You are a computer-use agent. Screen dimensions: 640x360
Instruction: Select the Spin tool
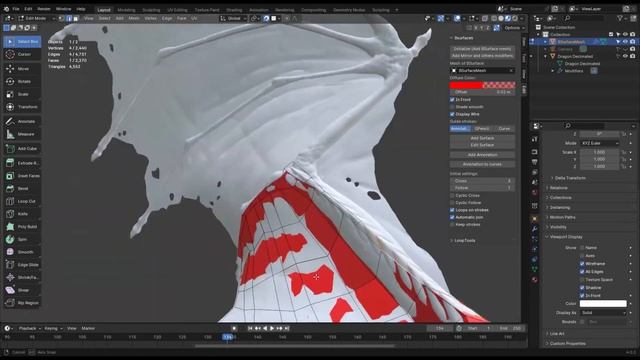coord(22,240)
